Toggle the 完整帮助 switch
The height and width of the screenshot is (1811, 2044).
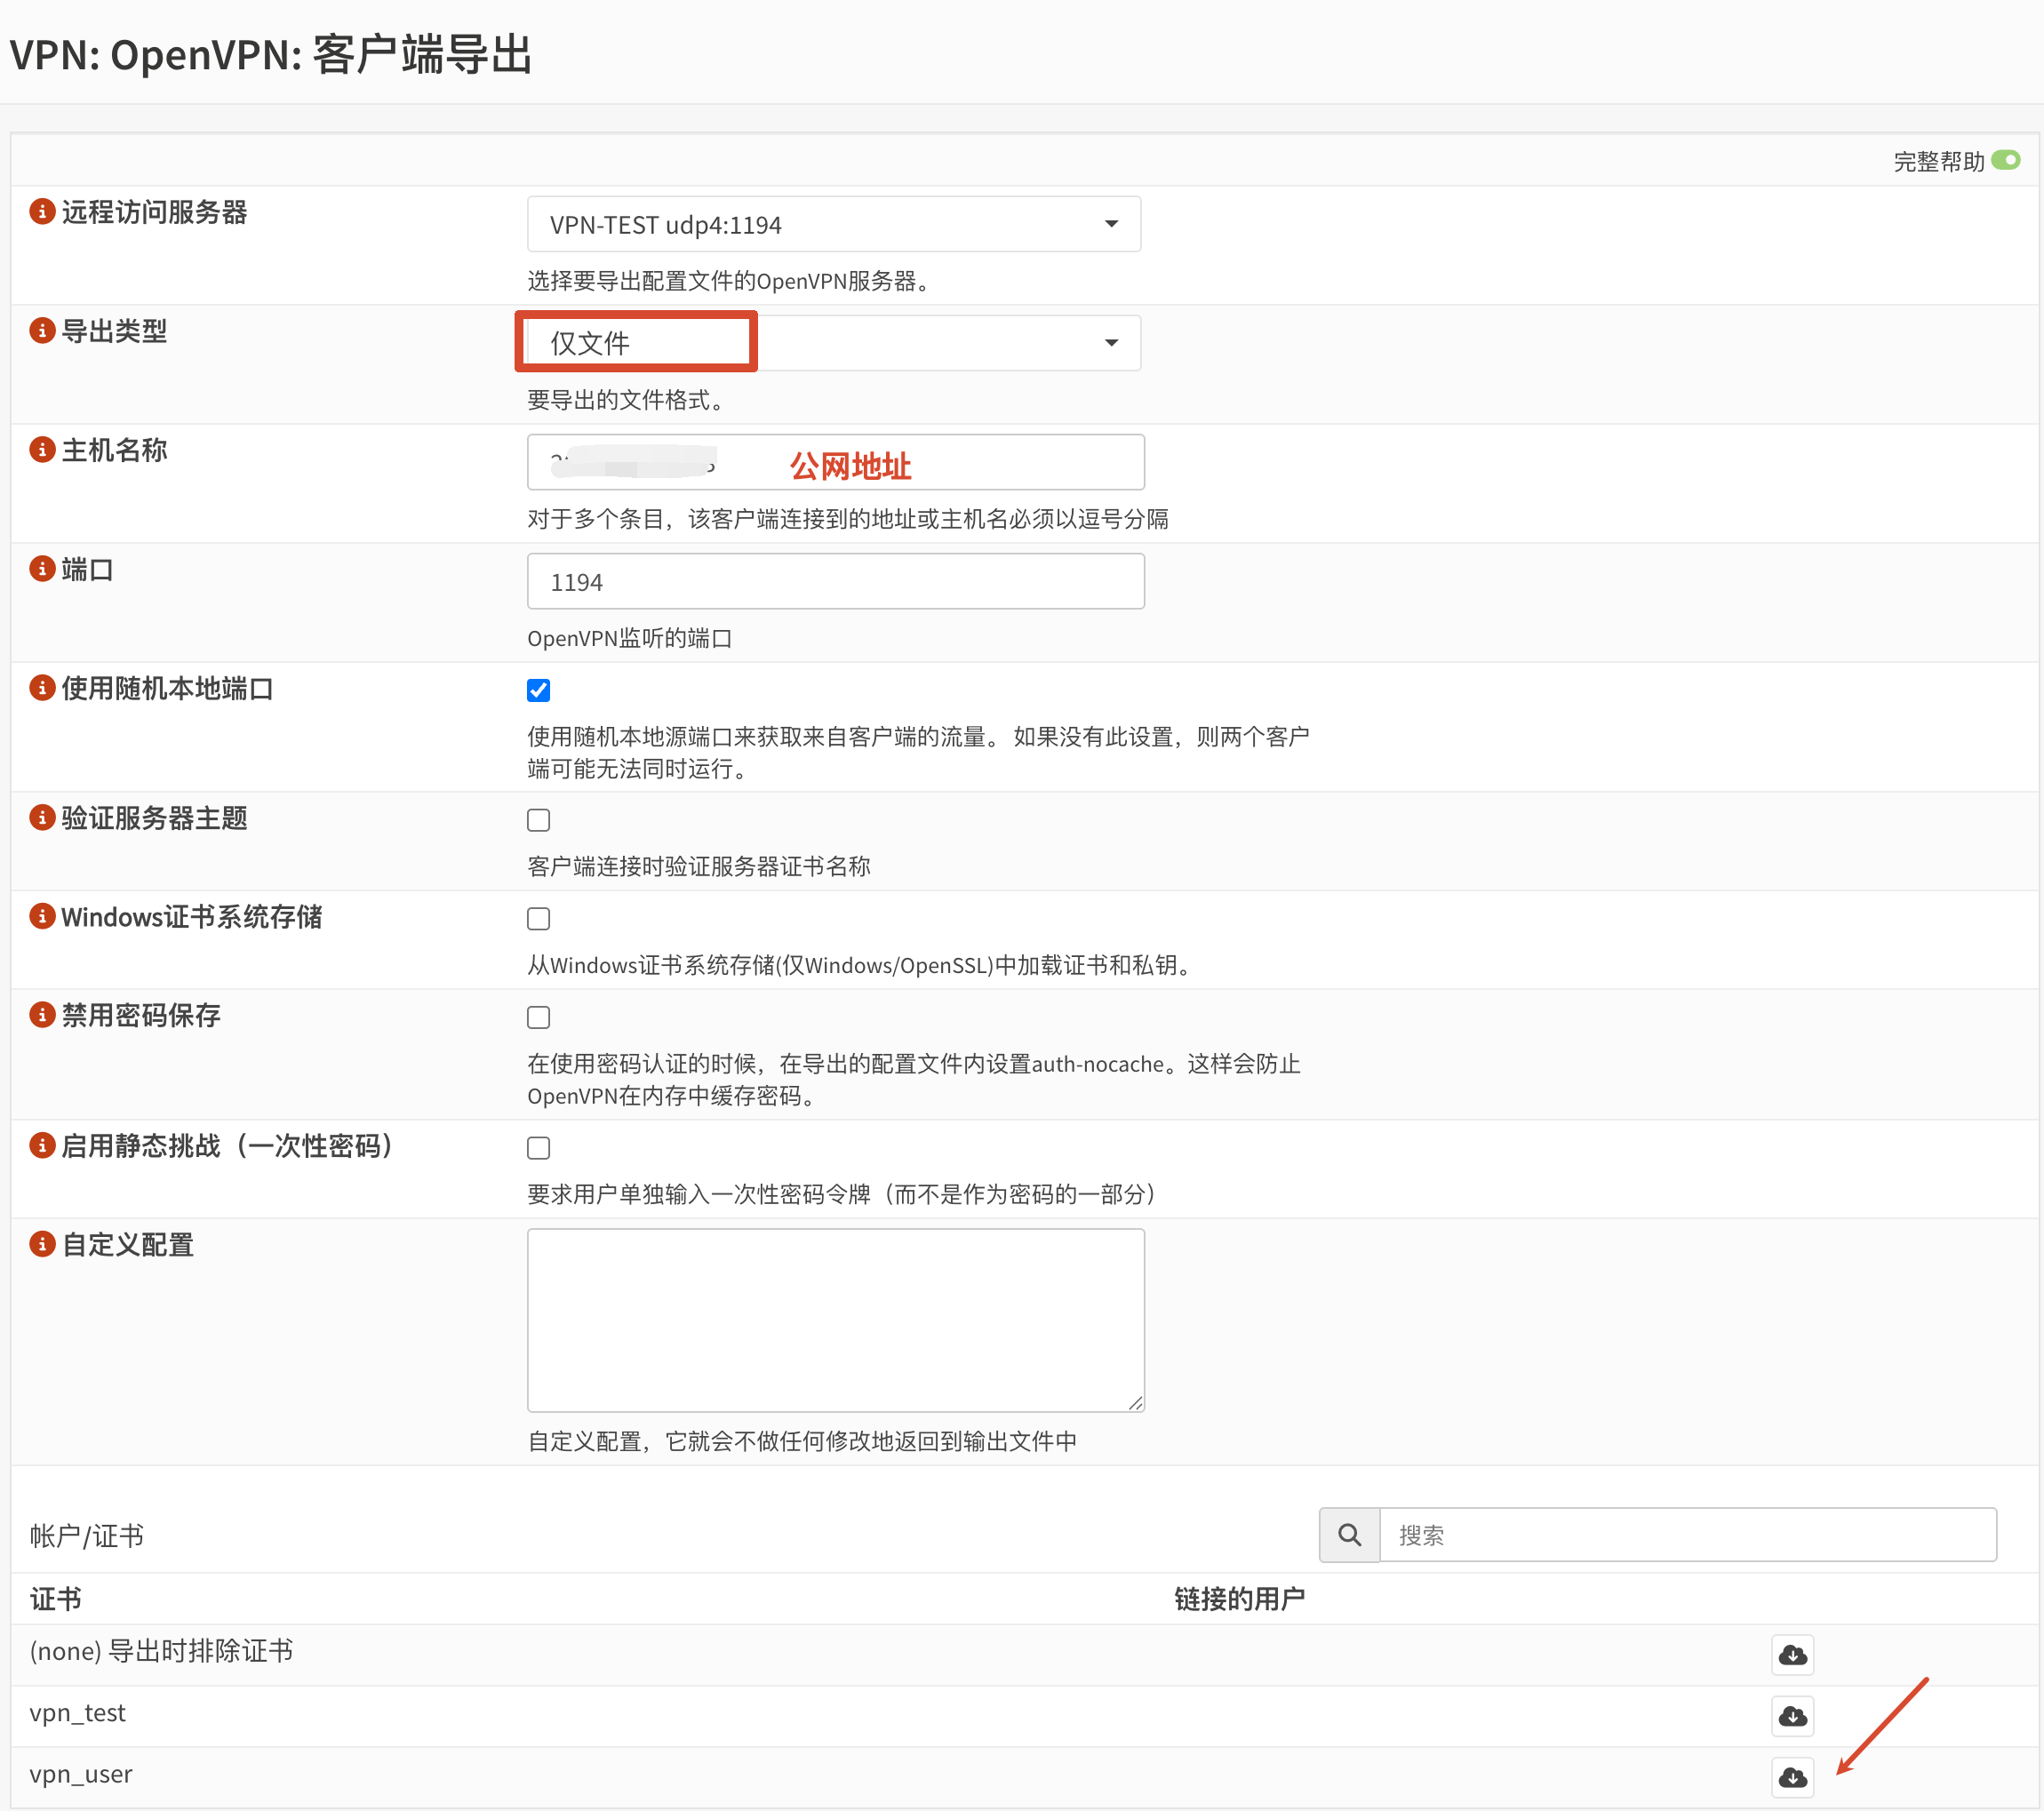pyautogui.click(x=2005, y=160)
